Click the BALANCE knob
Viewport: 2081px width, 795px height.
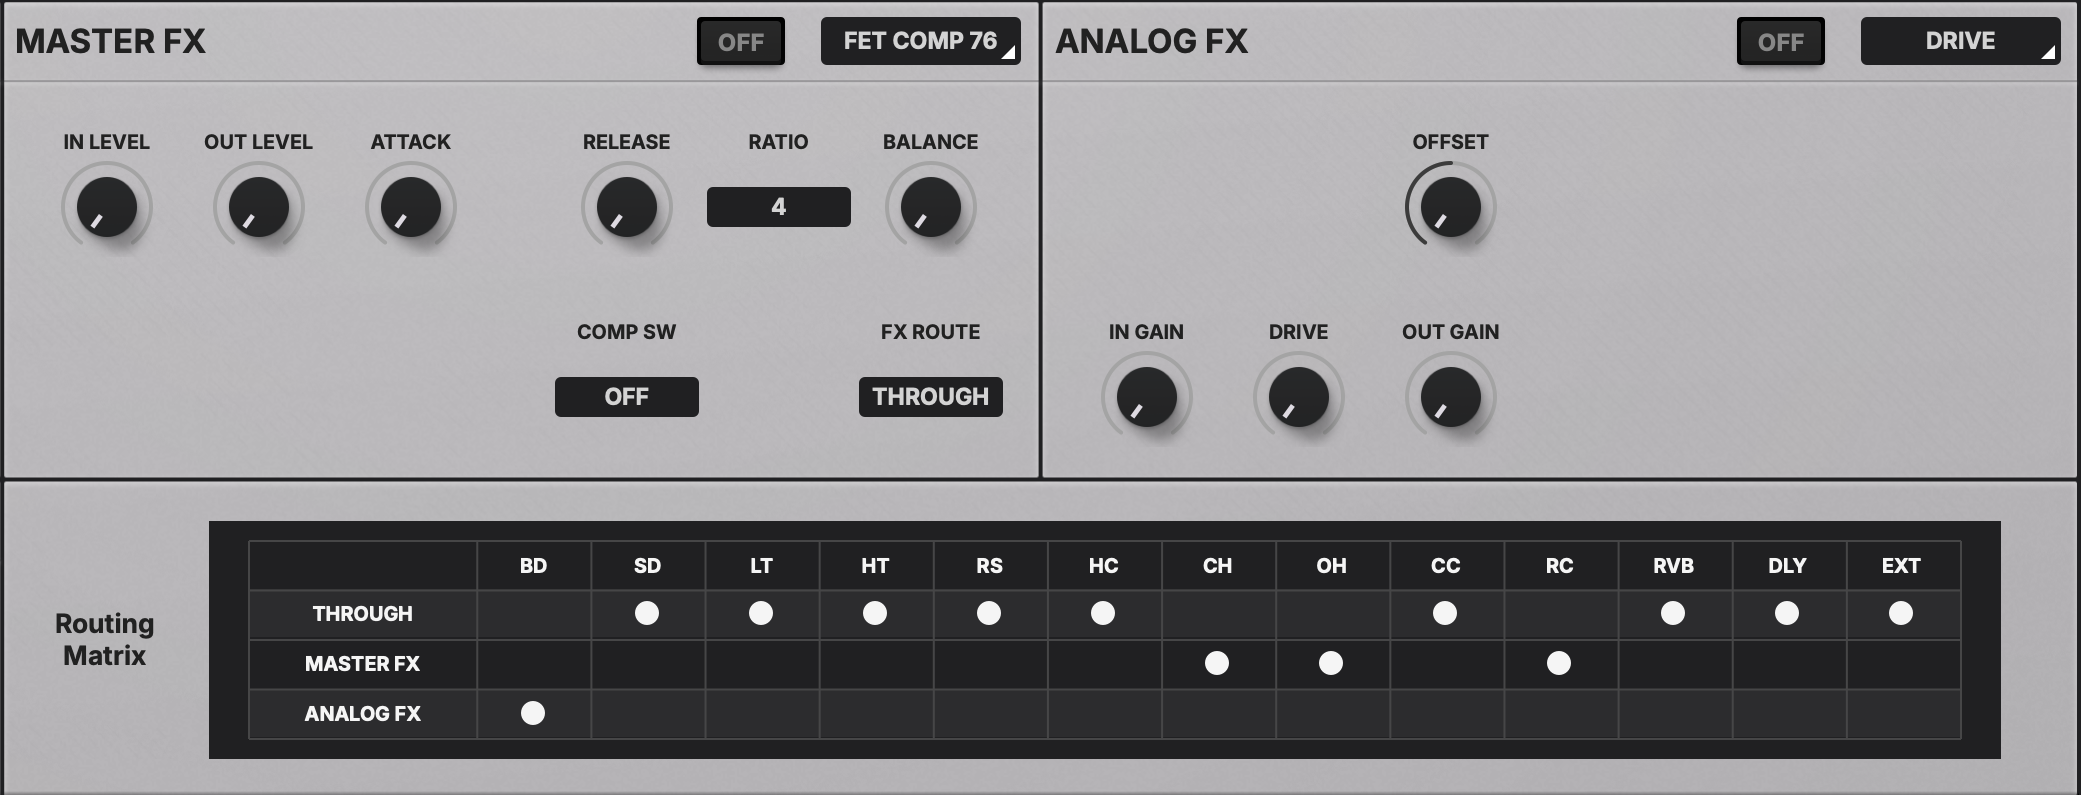tap(931, 207)
